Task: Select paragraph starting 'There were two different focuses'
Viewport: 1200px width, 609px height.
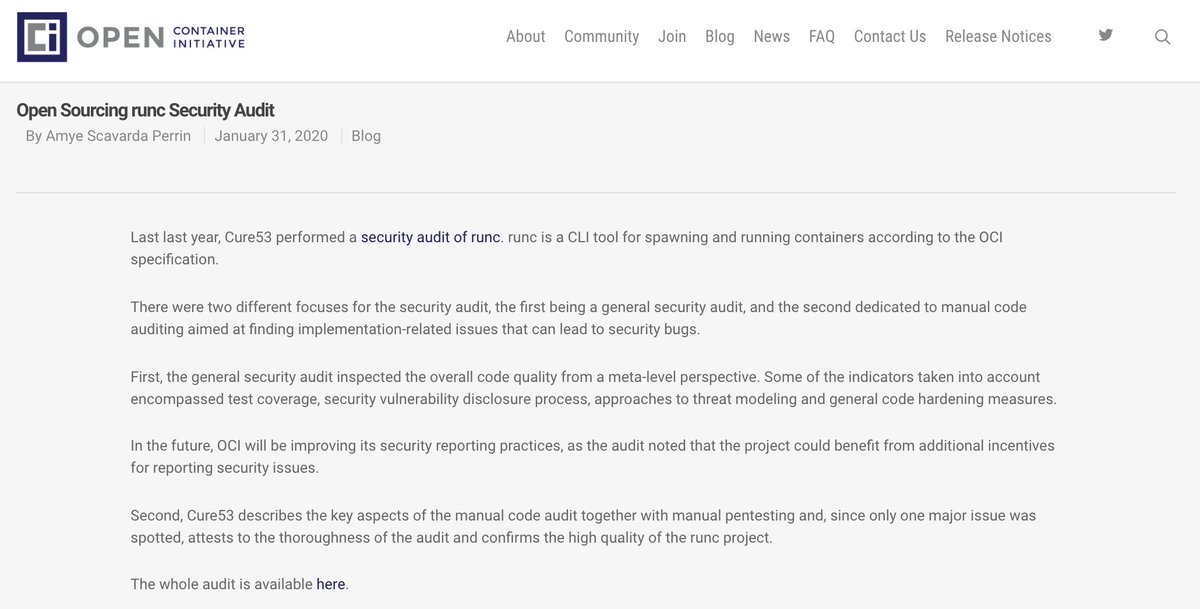Action: tap(578, 318)
